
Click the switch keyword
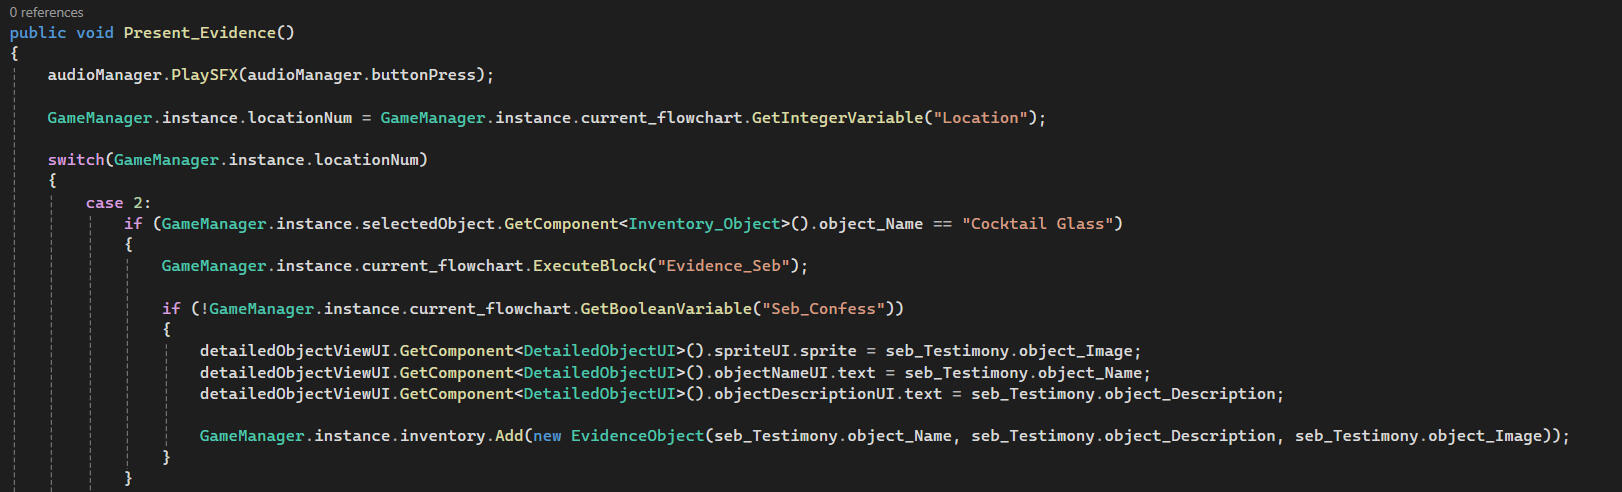[x=75, y=160]
